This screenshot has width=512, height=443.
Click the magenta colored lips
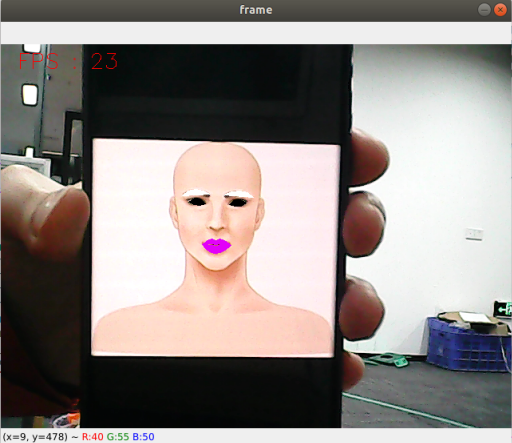pyautogui.click(x=216, y=246)
